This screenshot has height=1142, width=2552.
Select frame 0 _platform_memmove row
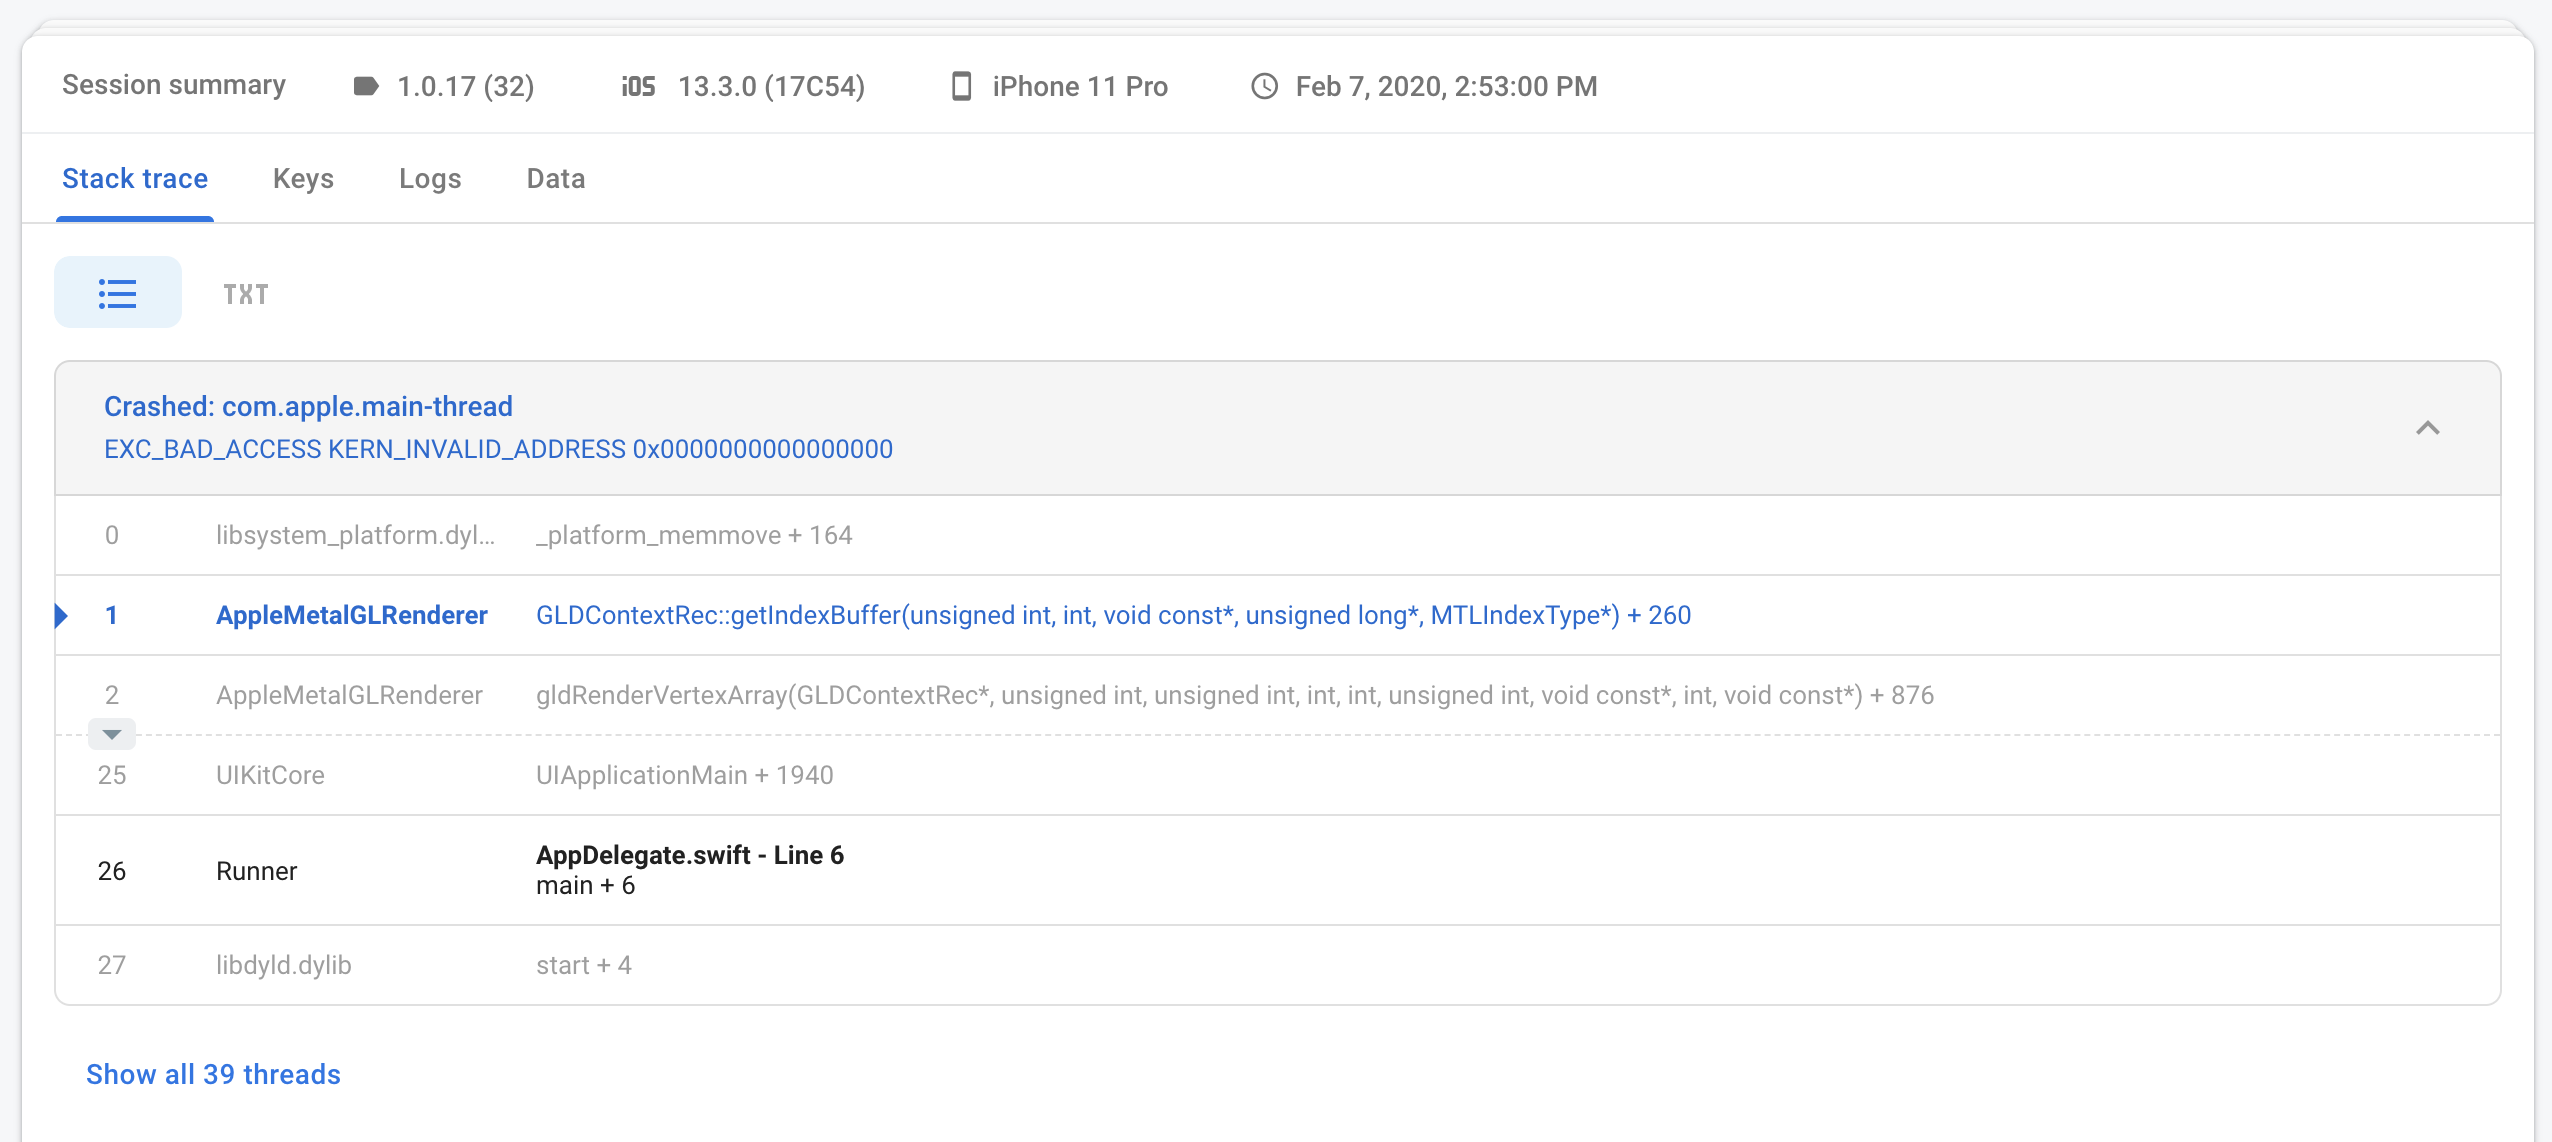point(693,535)
